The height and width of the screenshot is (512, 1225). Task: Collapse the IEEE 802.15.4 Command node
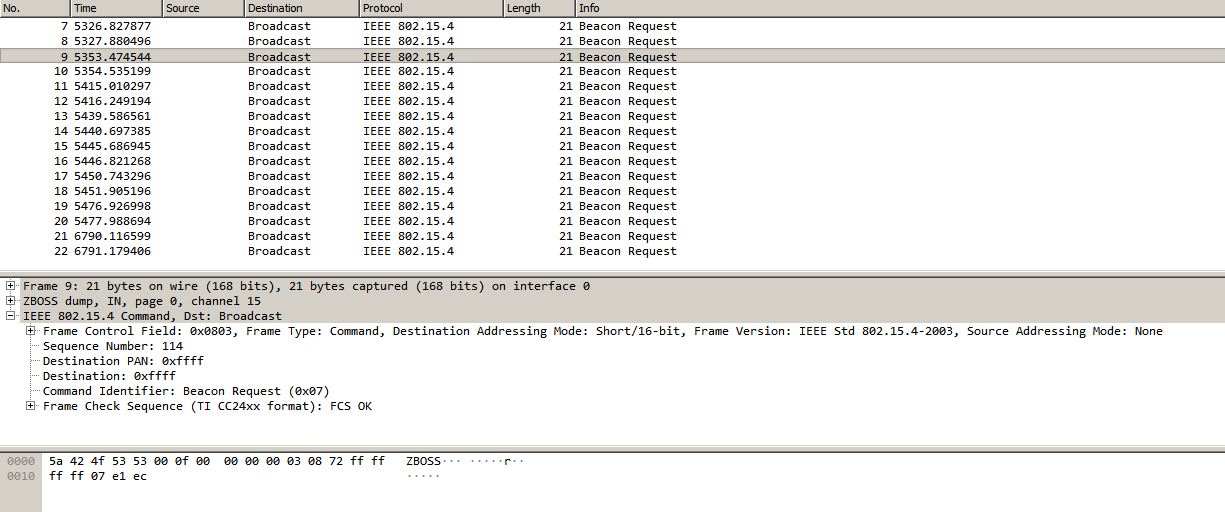coord(11,316)
